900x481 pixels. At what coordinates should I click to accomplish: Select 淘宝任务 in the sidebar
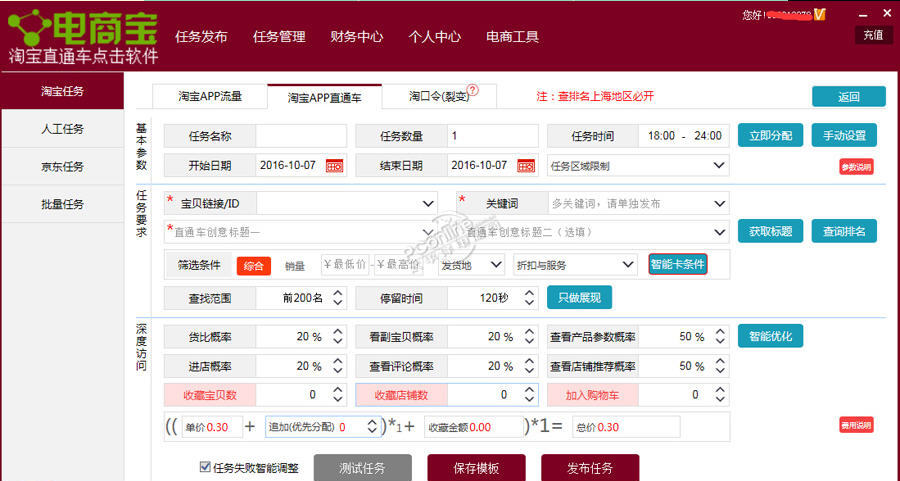click(x=62, y=91)
